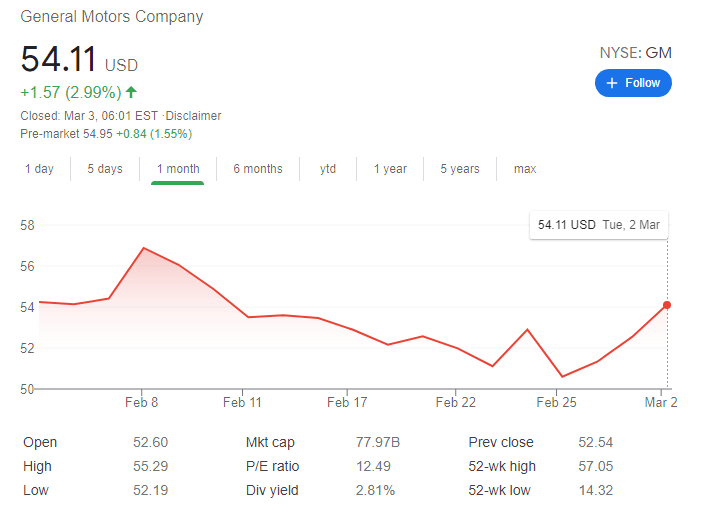Click the Closed: Mar 3, 06:01 EST text
Screen dimensions: 708x515
click(89, 116)
